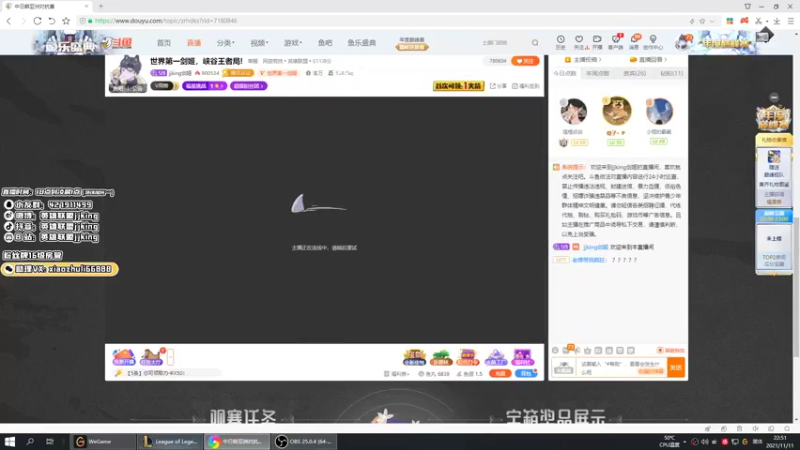
Task: Click the browser back arrow
Action: pyautogui.click(x=9, y=21)
